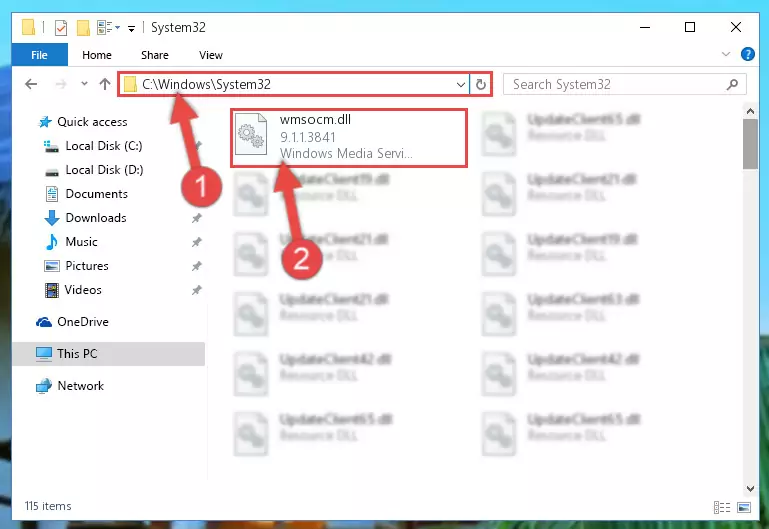
Task: Click the Back navigation arrow
Action: pos(31,84)
